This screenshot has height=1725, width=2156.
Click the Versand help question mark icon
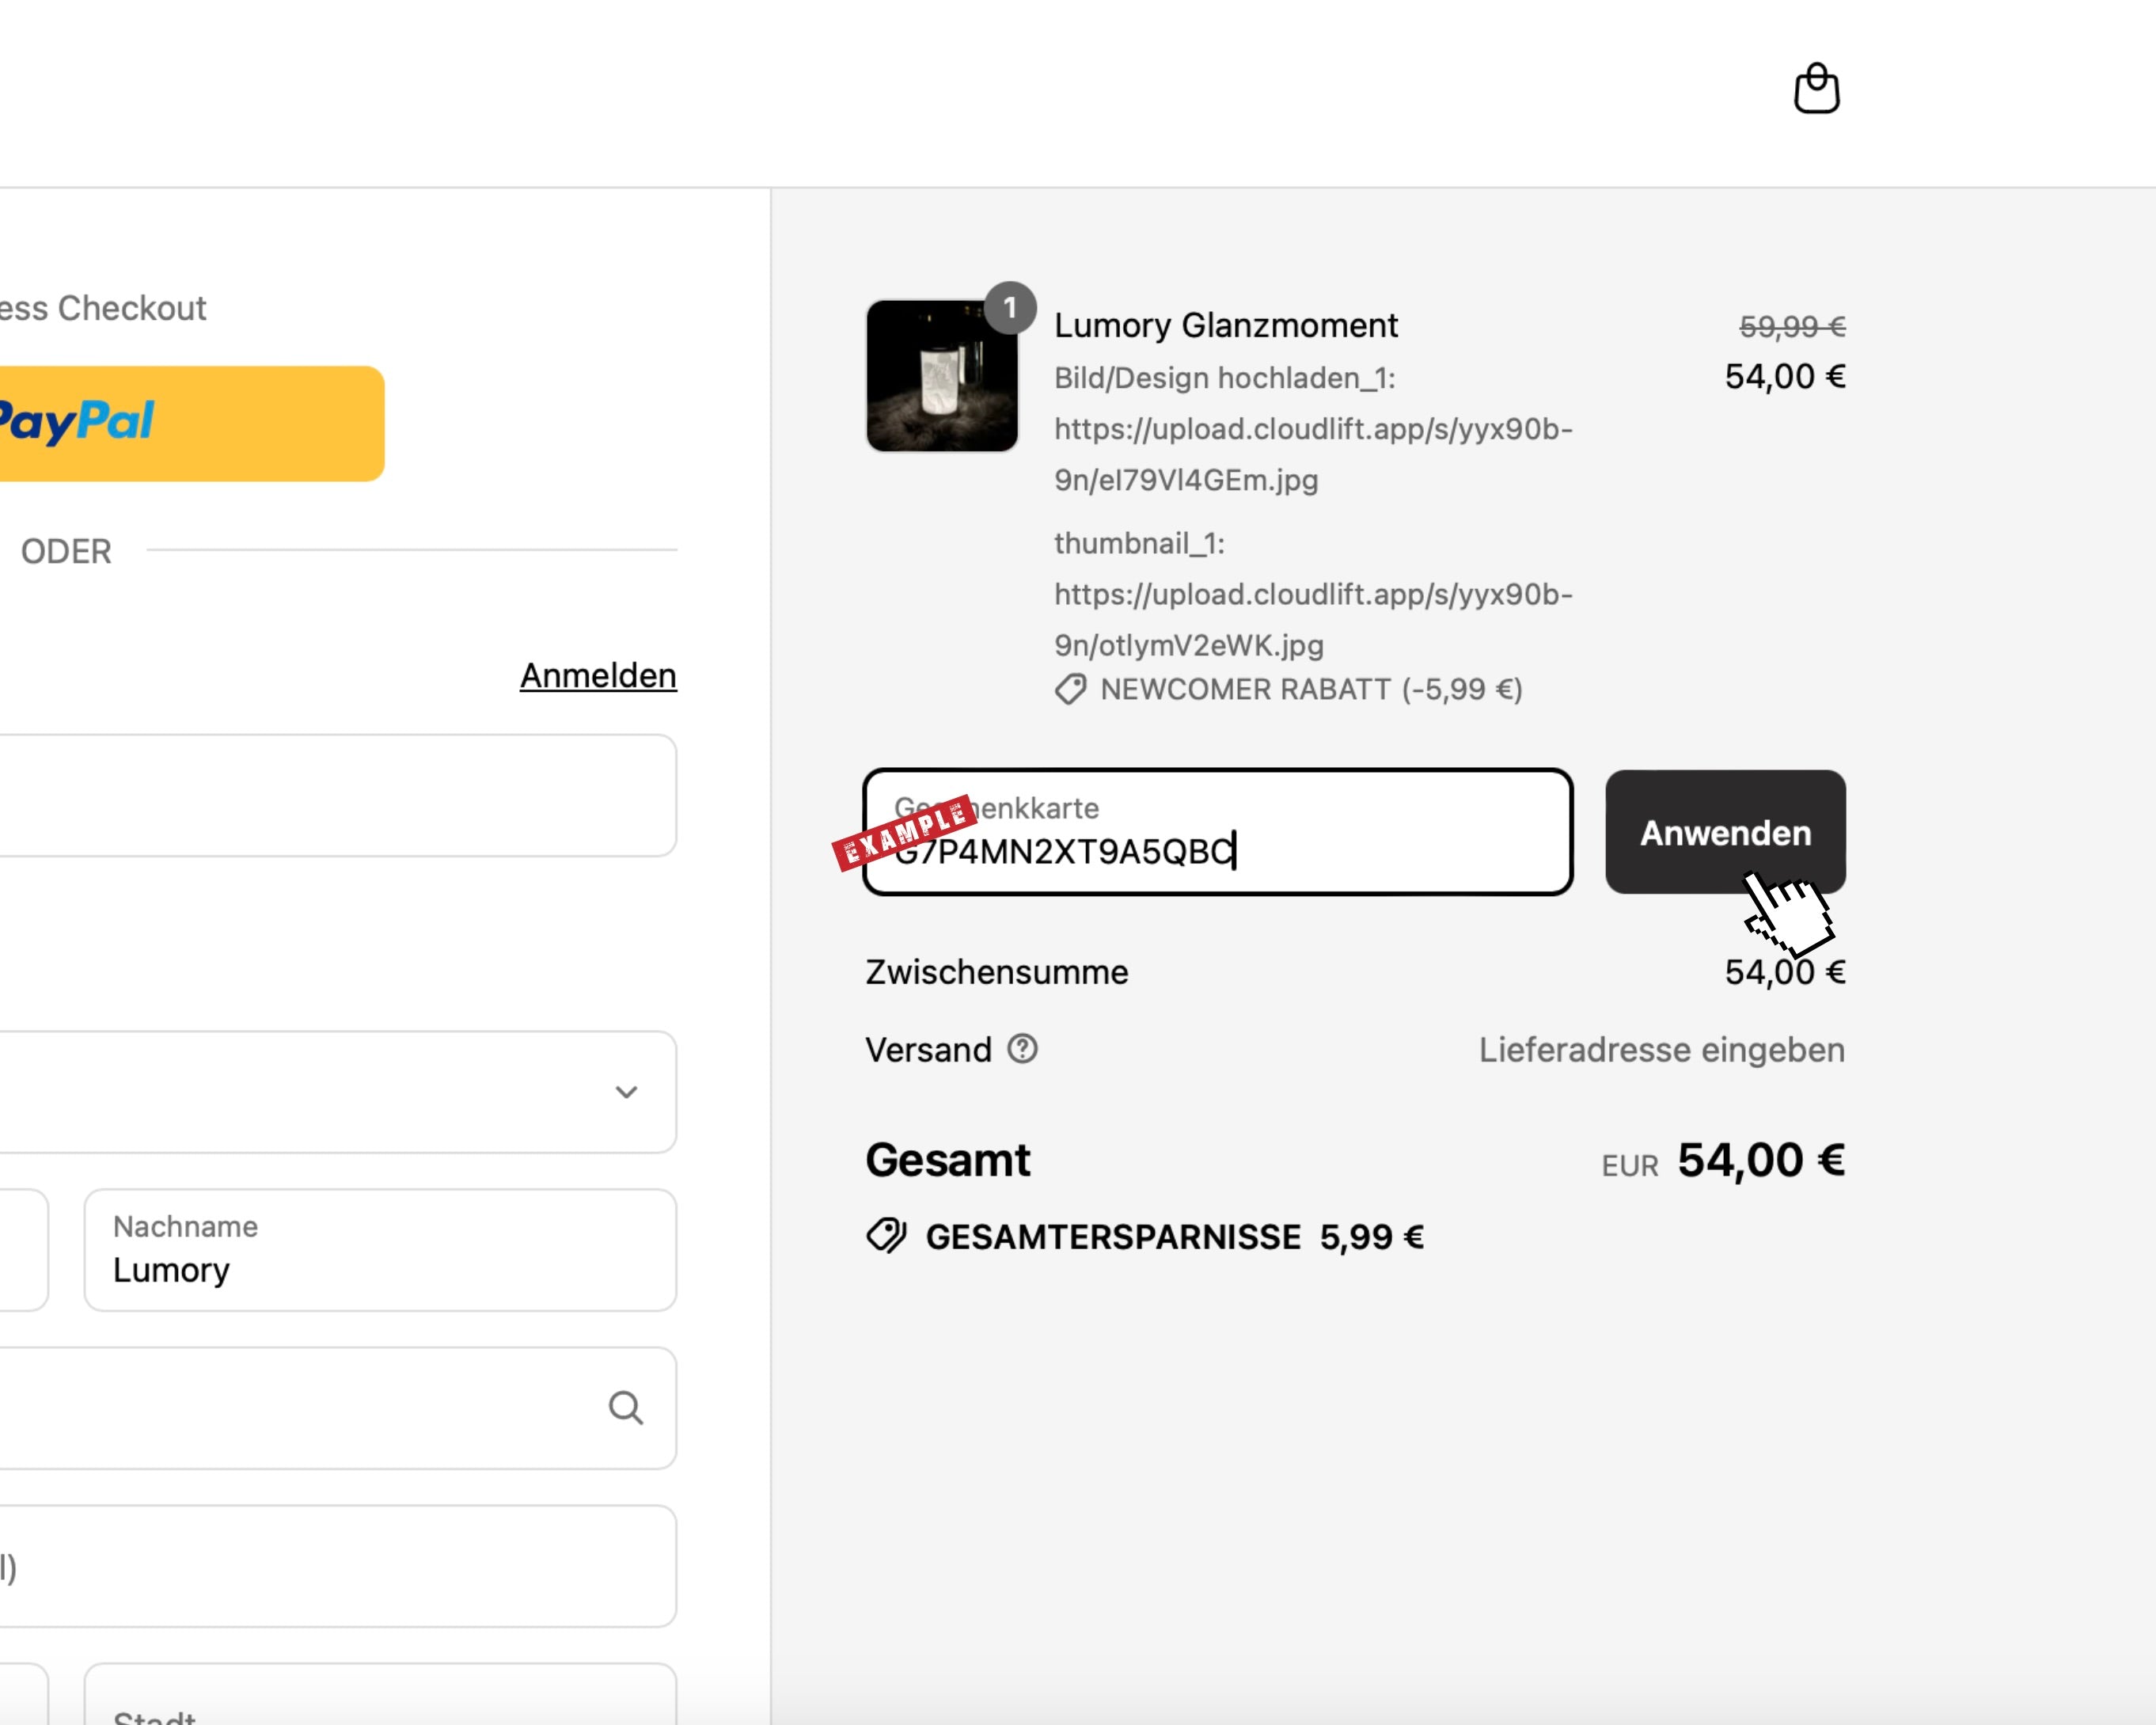click(x=1022, y=1049)
